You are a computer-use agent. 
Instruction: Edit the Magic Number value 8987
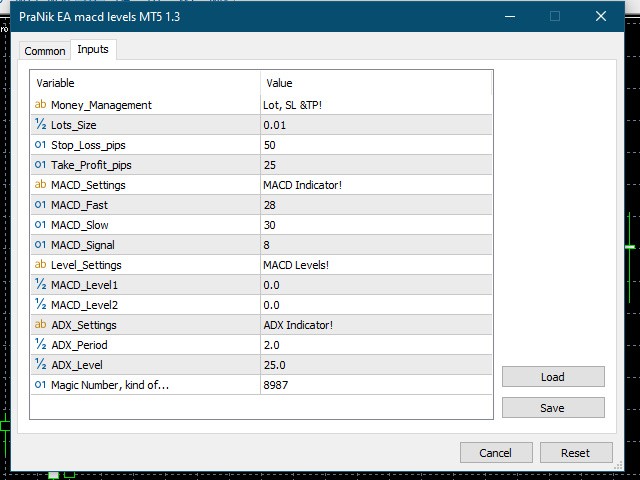(375, 385)
